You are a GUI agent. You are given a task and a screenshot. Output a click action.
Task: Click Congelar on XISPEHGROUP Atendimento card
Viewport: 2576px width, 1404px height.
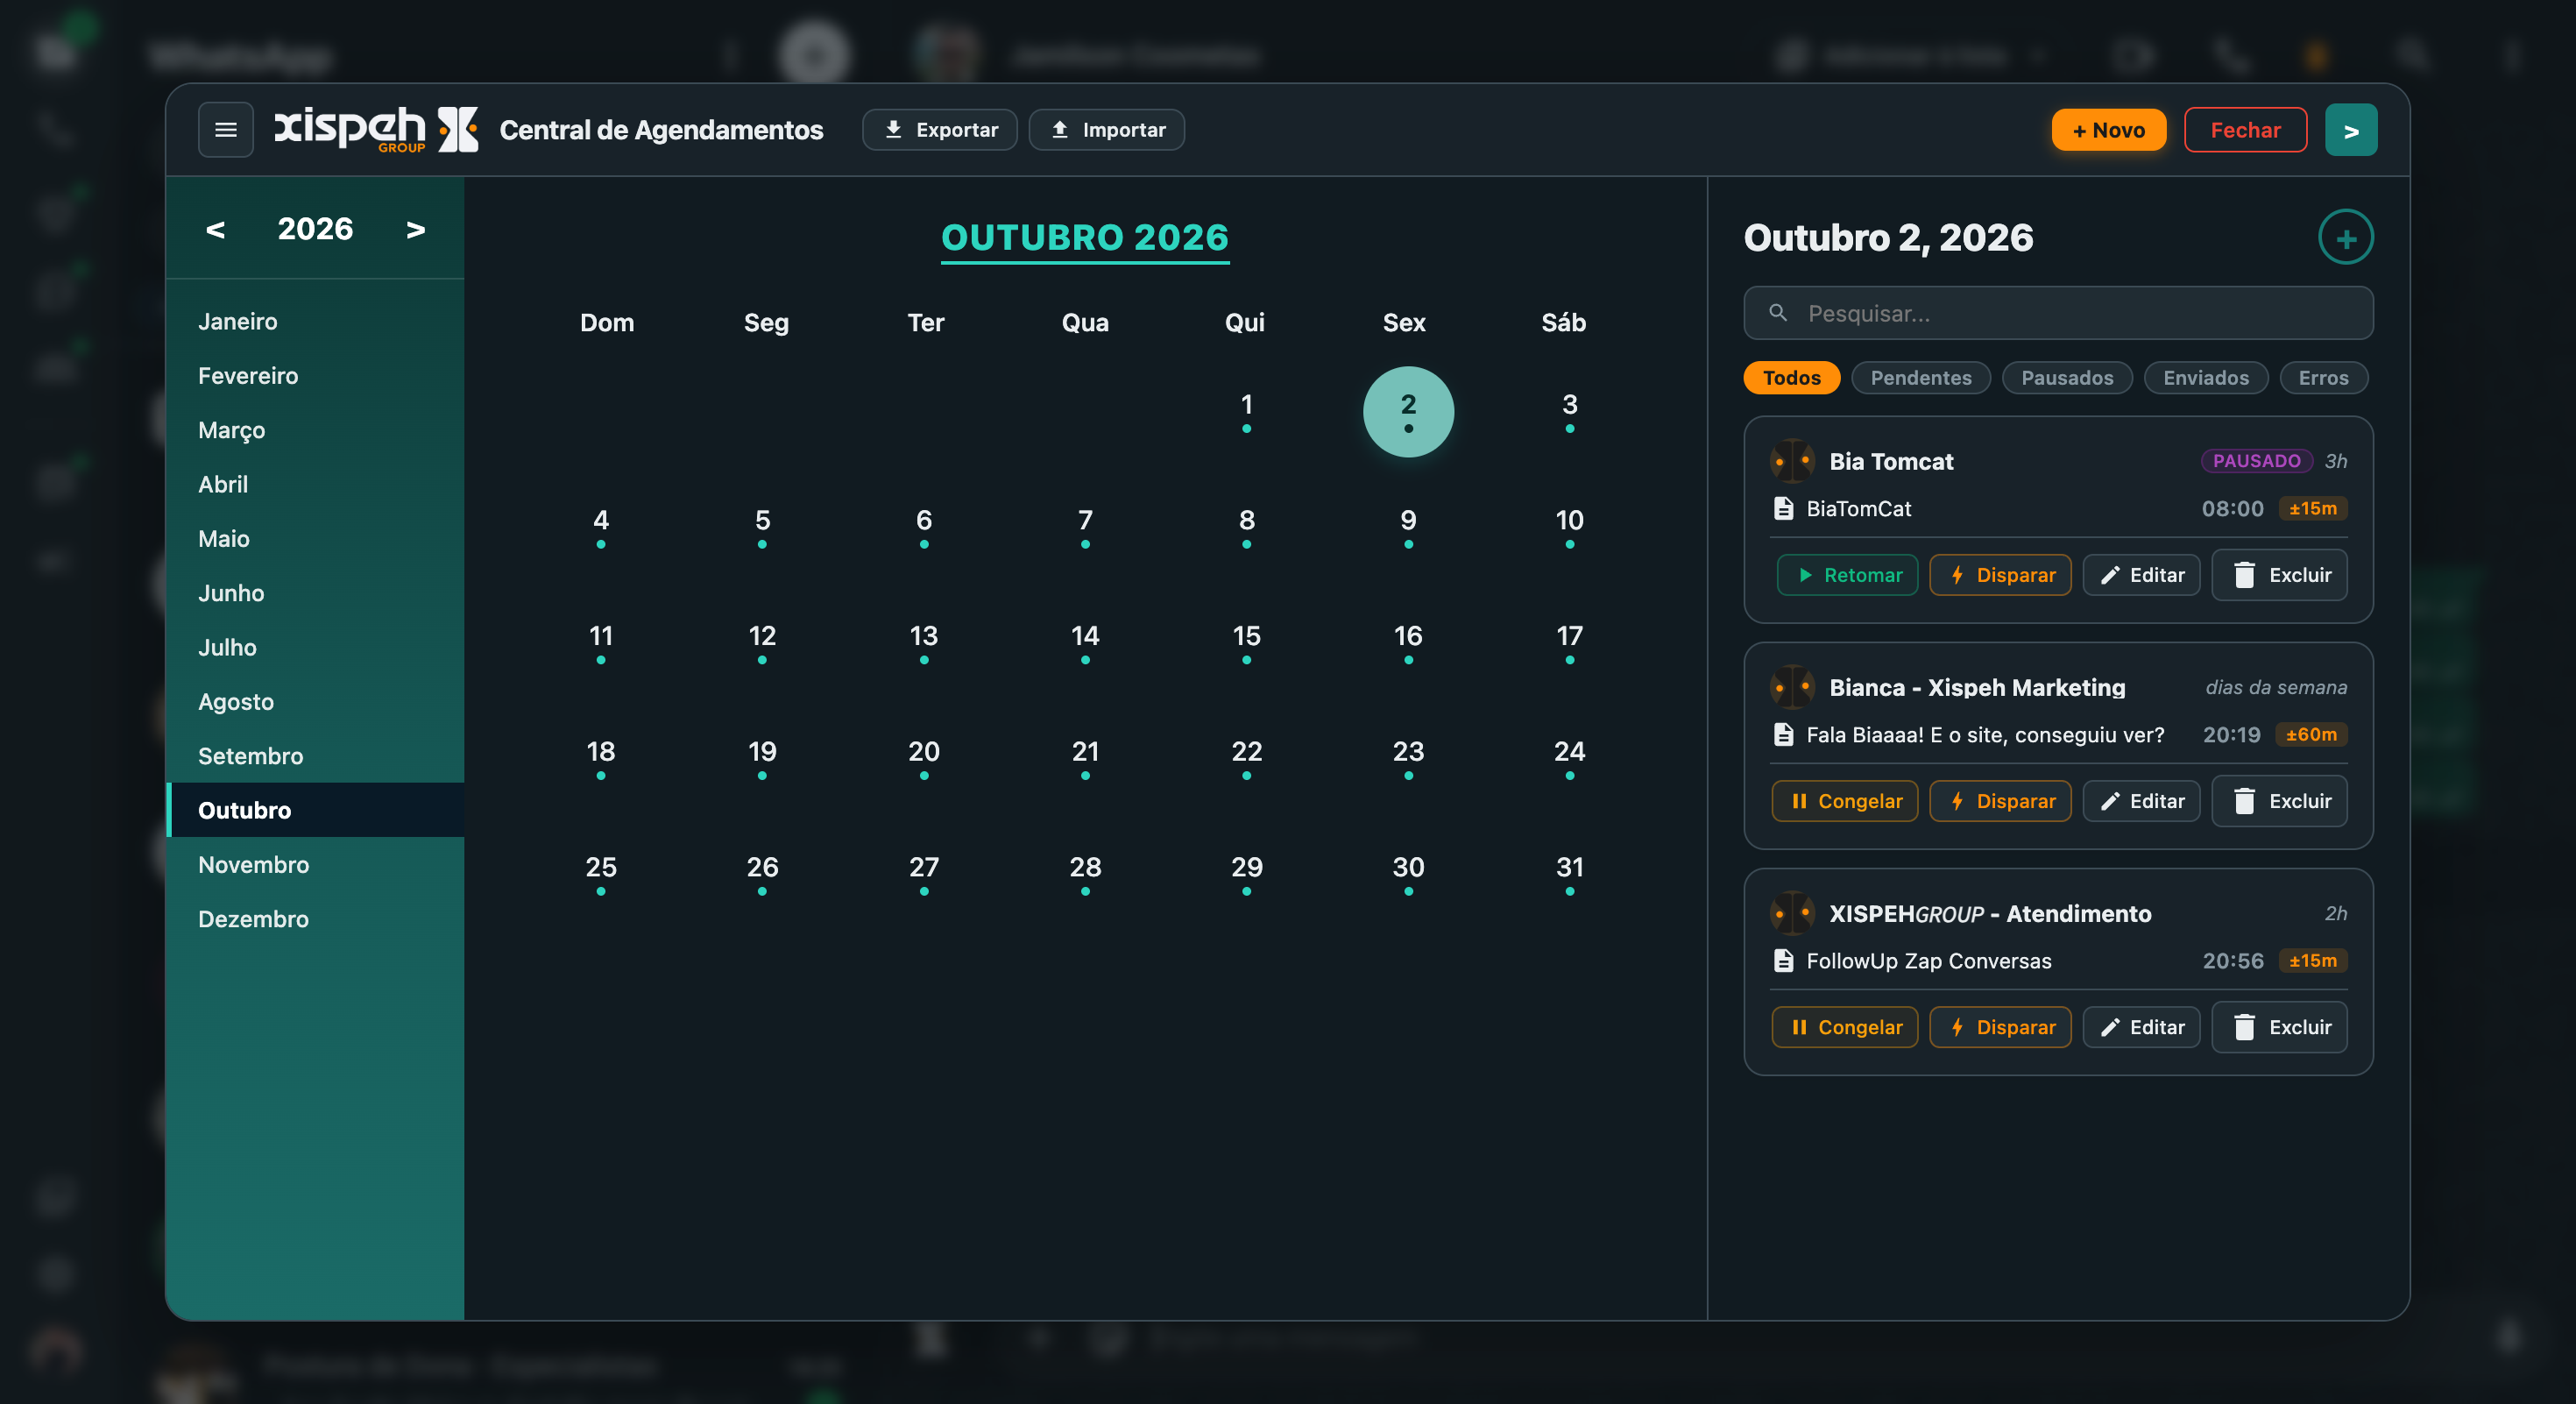pyautogui.click(x=1845, y=1027)
